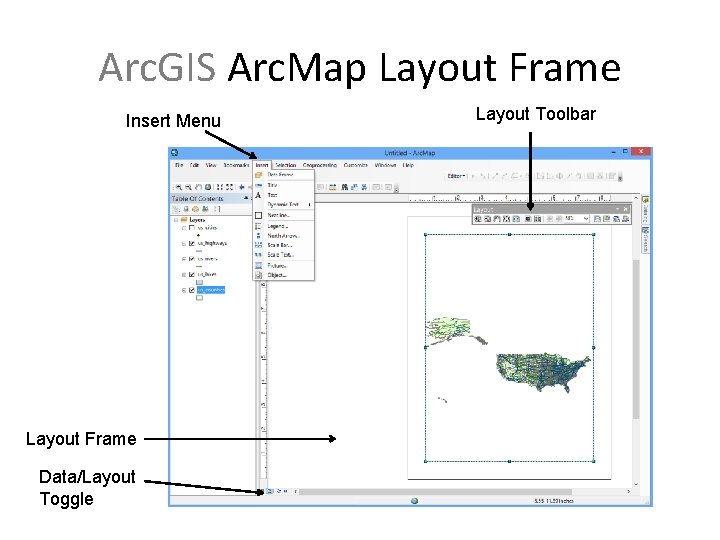720x540 pixels.
Task: Go back to previous extent arrow
Action: coord(242,187)
